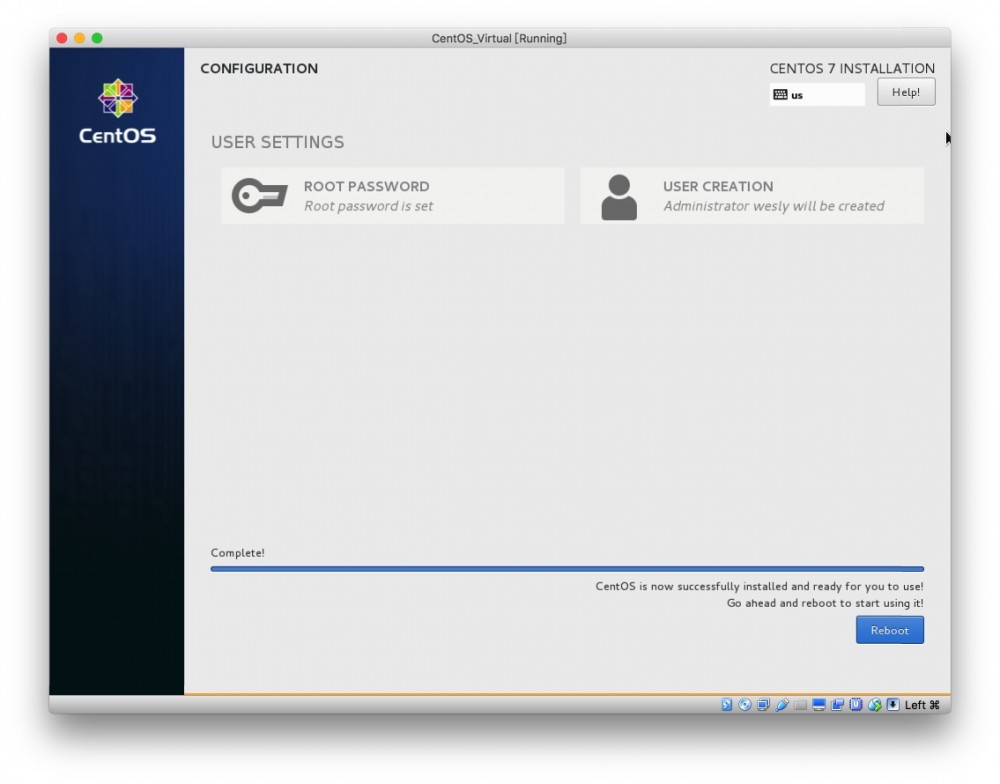
Task: Click the 'ROOT PASSWORD' heading
Action: (x=366, y=186)
